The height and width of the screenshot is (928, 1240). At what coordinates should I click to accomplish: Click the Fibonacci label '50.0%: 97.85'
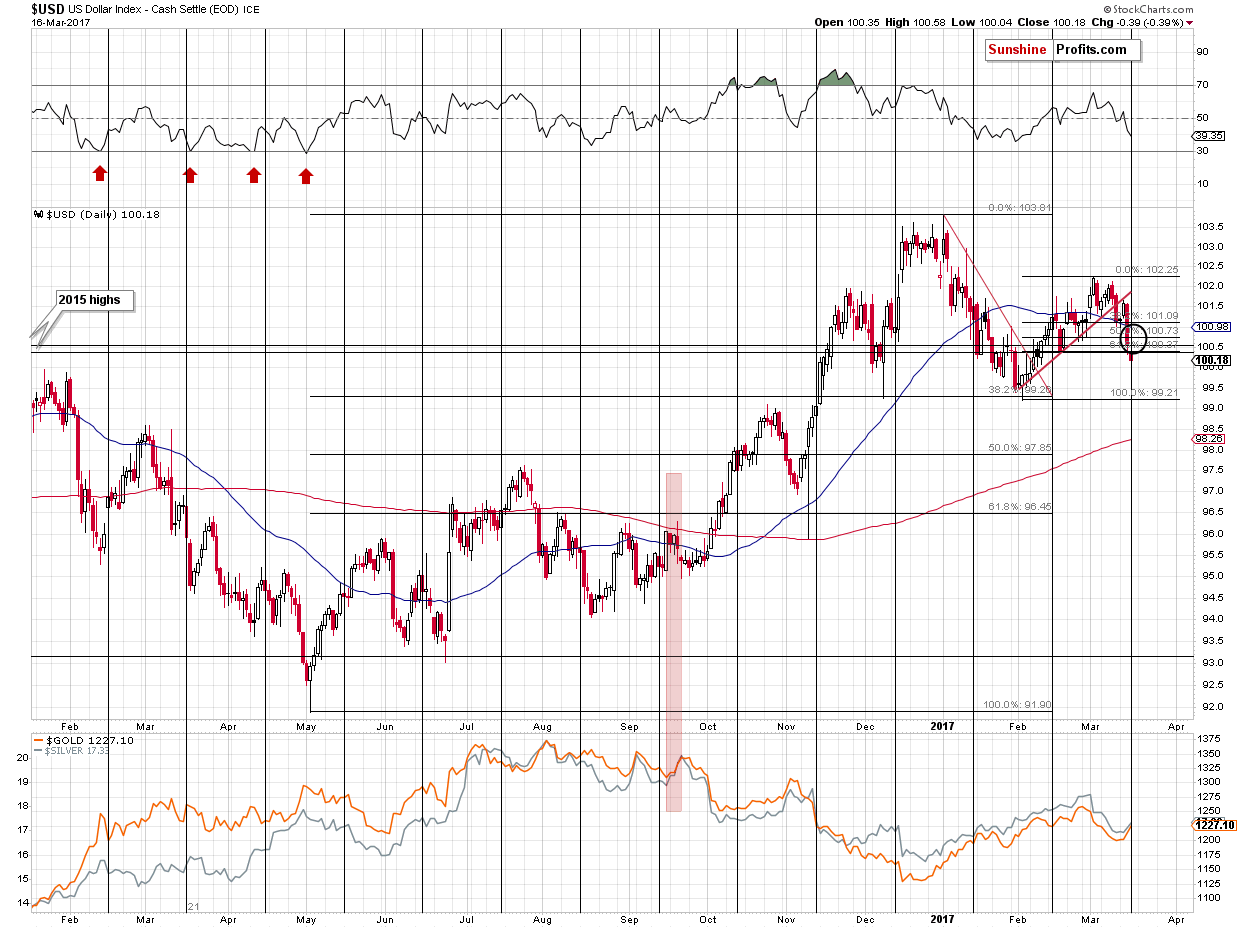(x=1019, y=448)
